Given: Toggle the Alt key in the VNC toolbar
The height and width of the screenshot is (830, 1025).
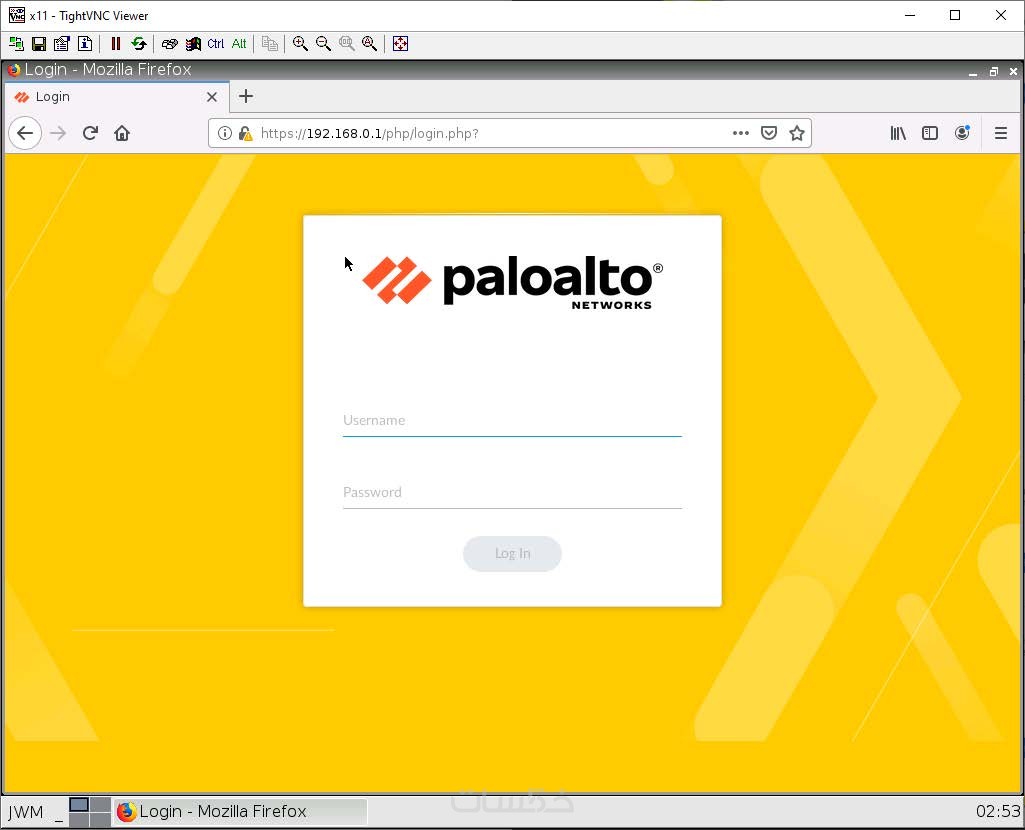Looking at the screenshot, I should click(239, 44).
